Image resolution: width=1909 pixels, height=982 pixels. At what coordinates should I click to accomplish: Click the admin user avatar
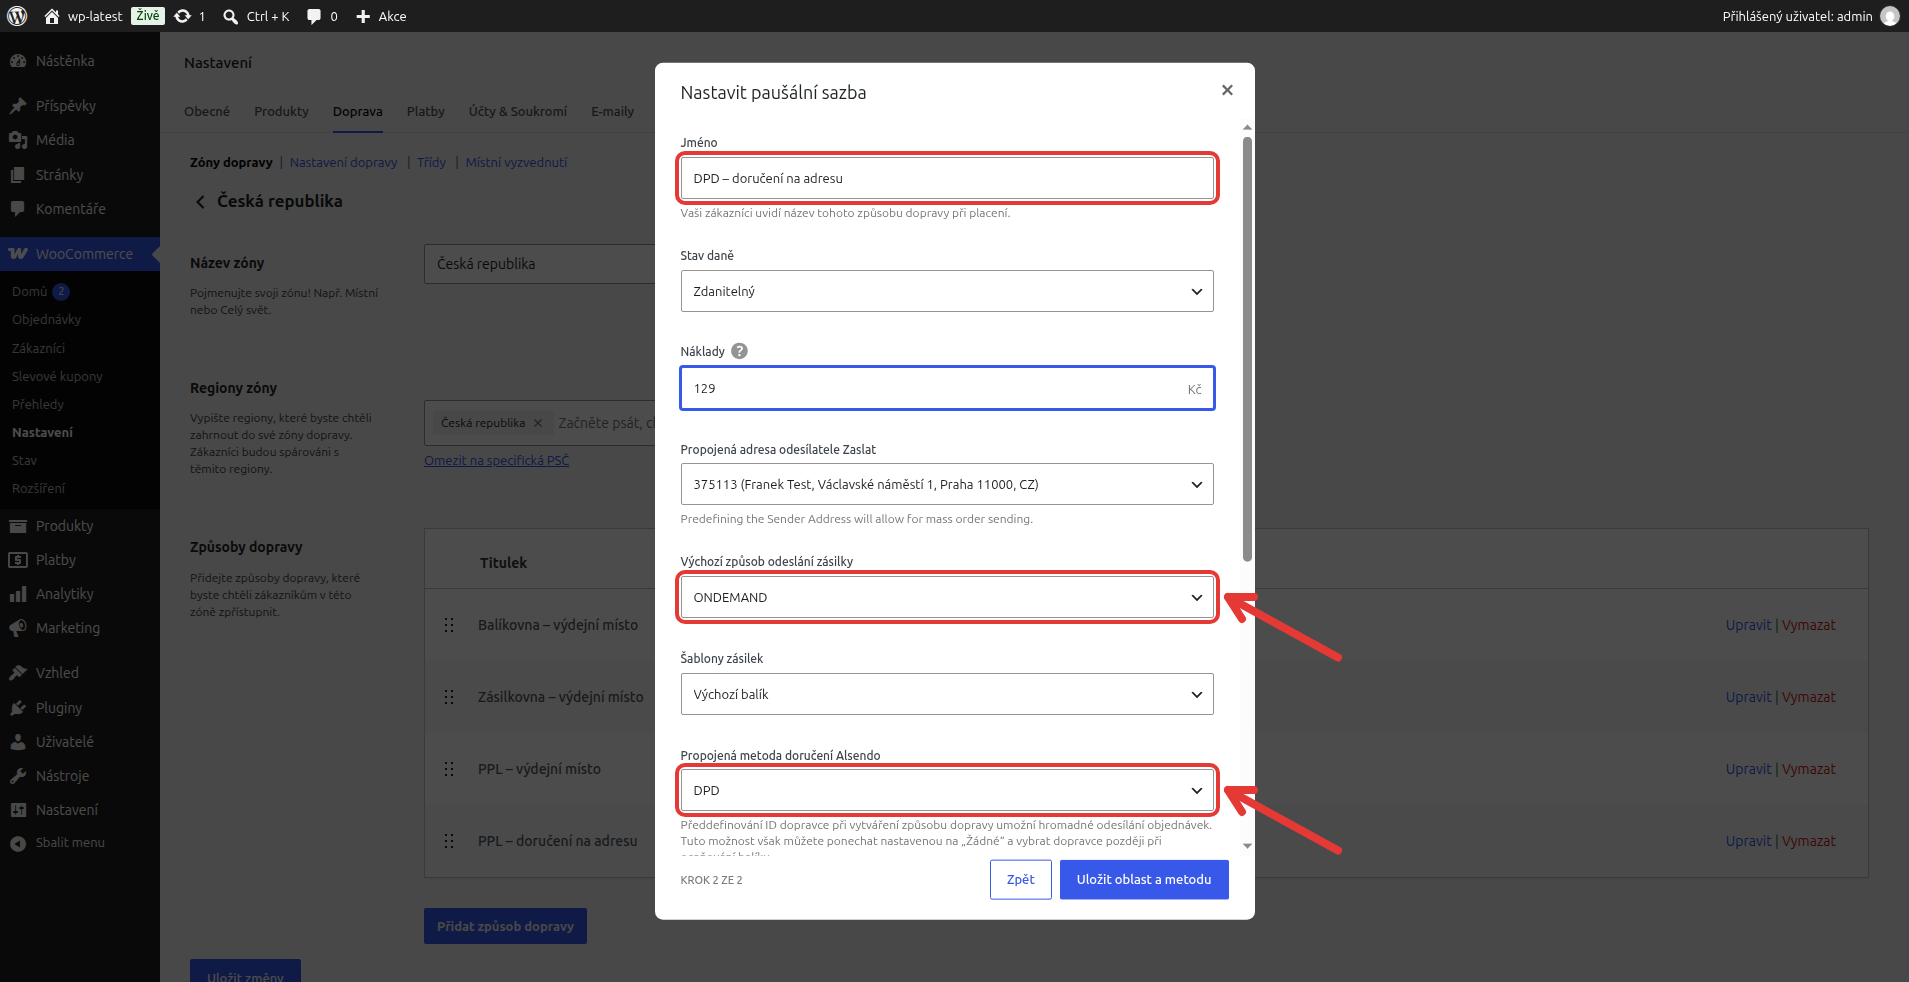(1889, 16)
